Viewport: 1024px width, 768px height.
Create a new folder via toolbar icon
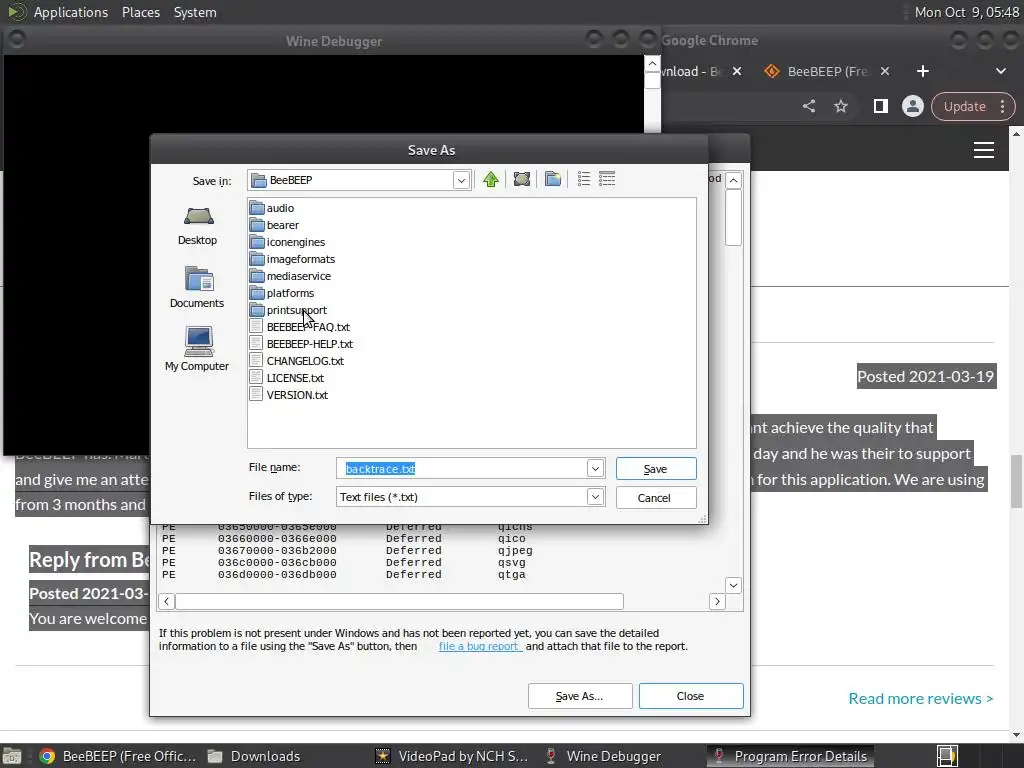(x=552, y=179)
